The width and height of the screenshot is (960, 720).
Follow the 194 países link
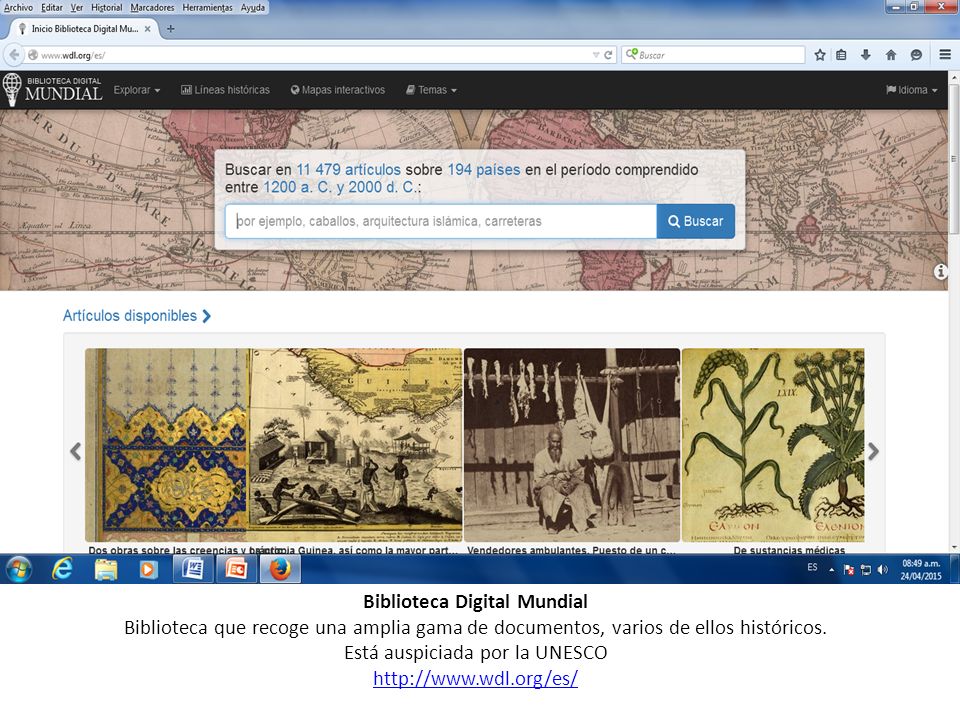[484, 170]
